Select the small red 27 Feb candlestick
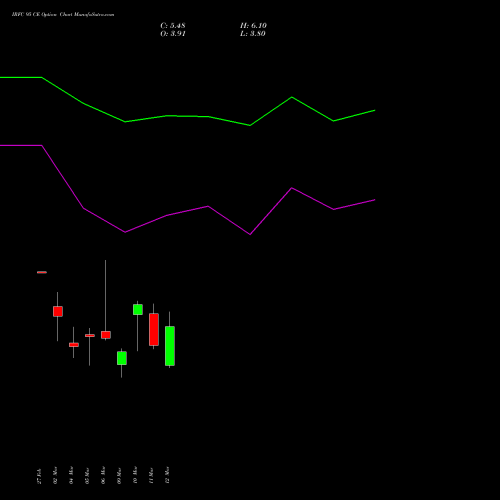The height and width of the screenshot is (500, 500). click(42, 272)
